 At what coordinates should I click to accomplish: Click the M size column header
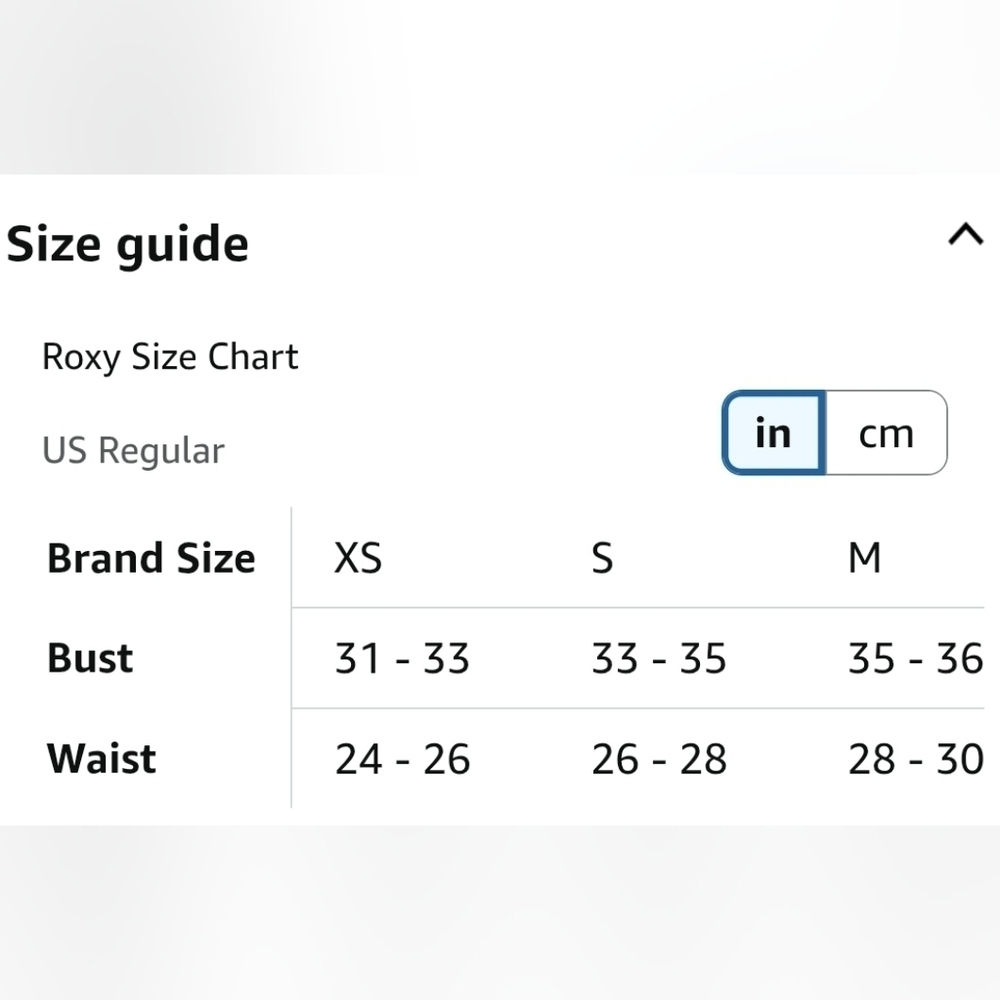864,558
